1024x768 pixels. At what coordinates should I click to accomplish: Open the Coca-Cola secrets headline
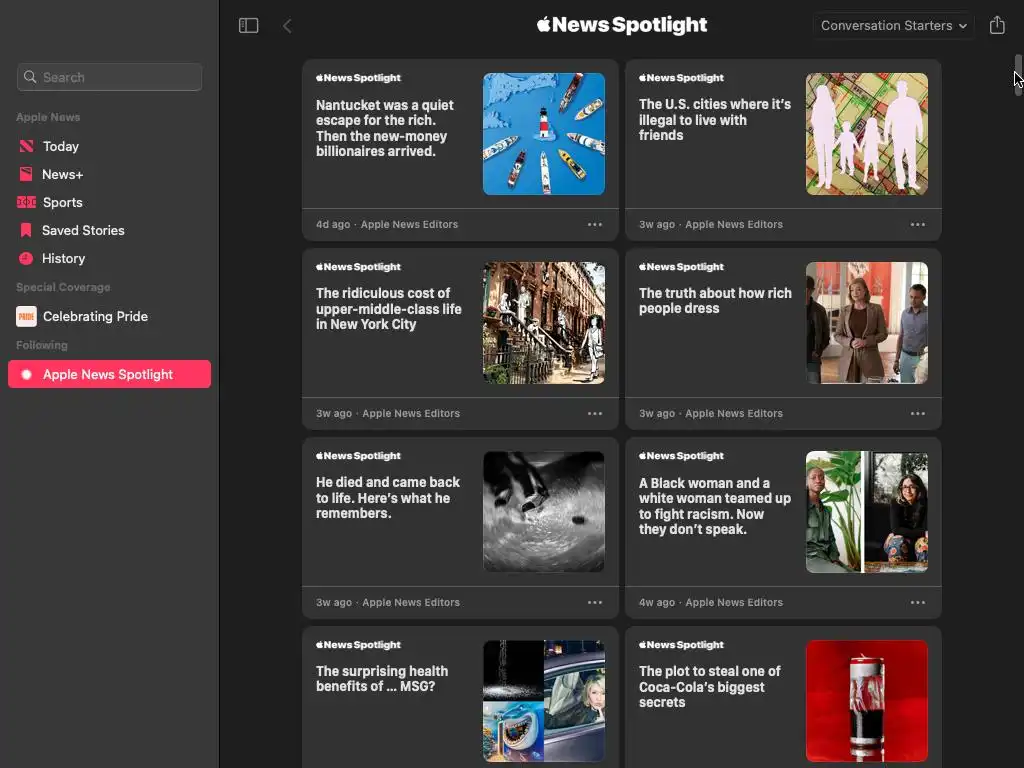point(709,686)
